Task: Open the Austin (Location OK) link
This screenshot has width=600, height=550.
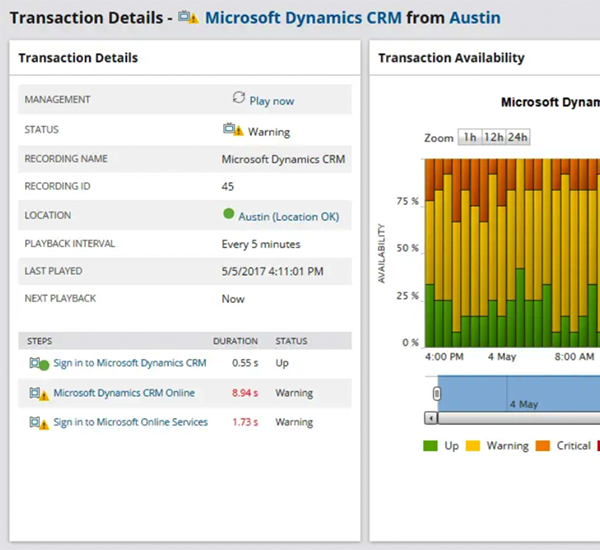Action: 289,217
